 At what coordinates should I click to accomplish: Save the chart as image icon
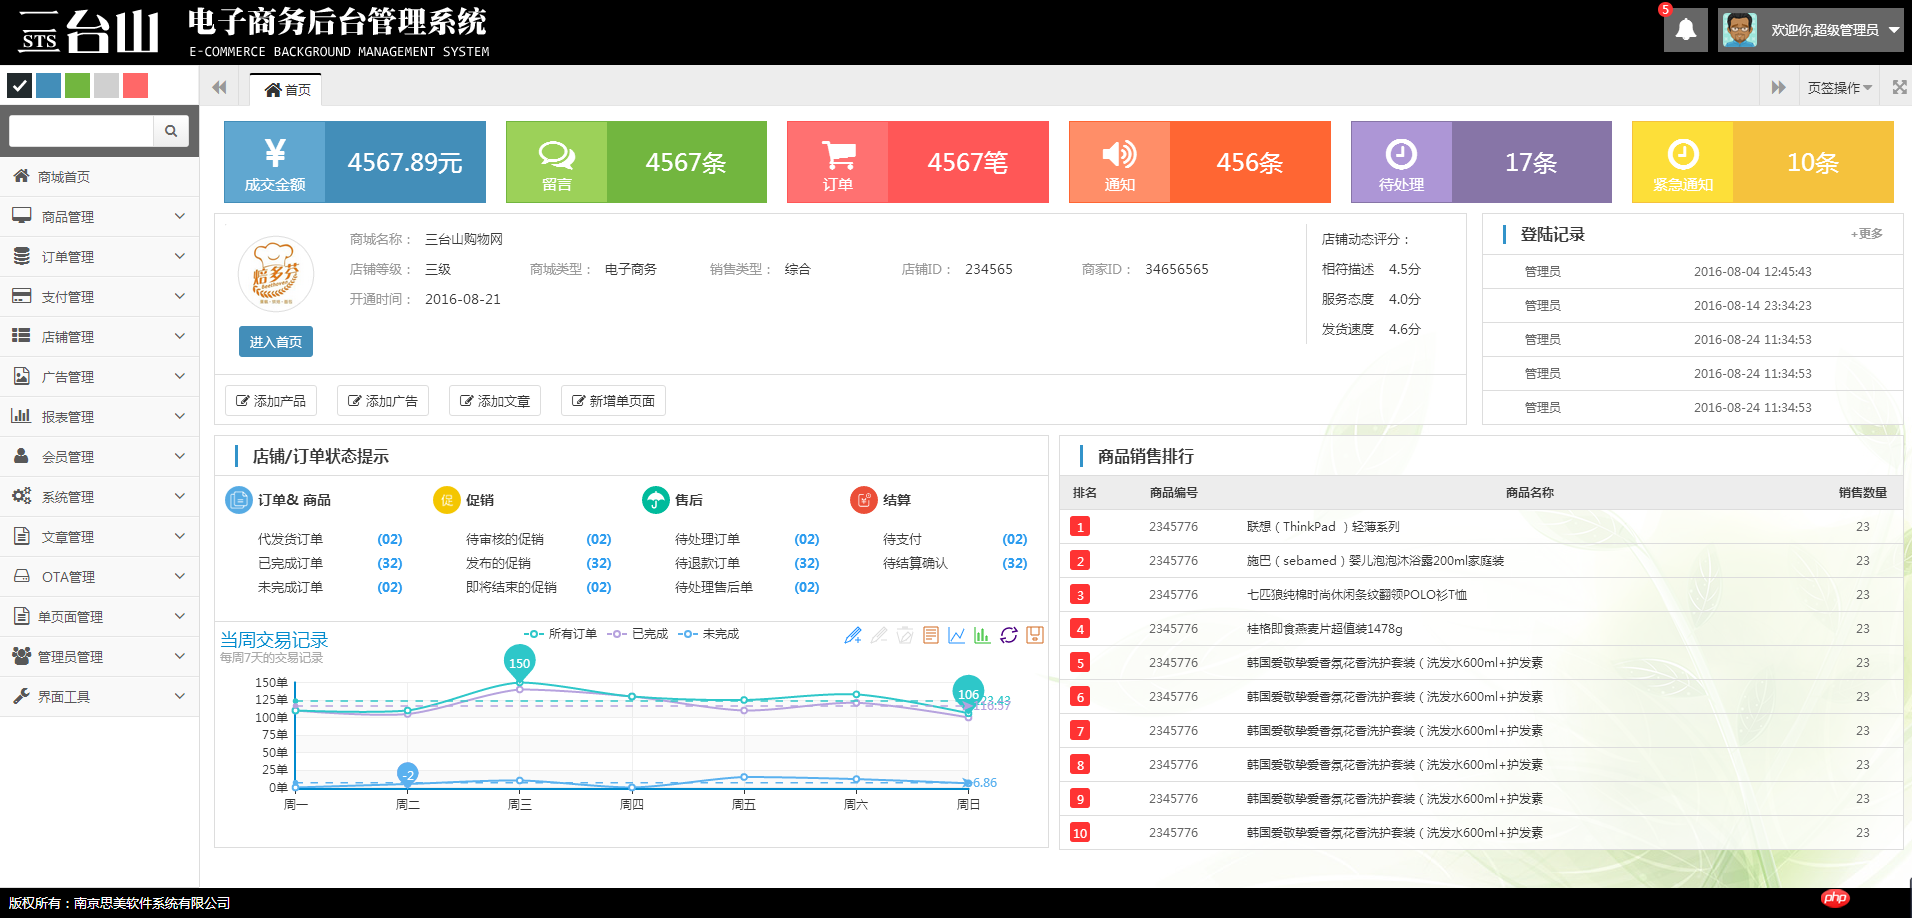point(1035,635)
